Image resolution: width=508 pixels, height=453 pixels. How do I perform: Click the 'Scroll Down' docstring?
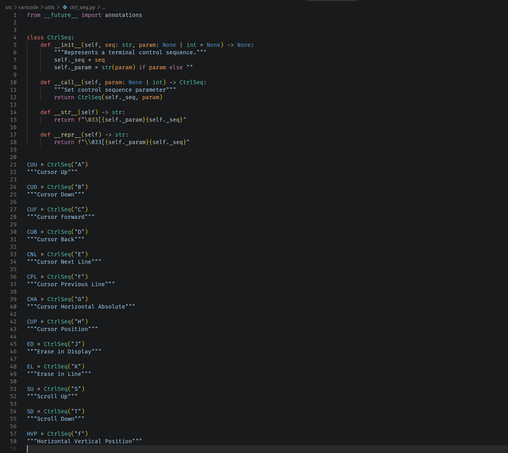click(55, 419)
